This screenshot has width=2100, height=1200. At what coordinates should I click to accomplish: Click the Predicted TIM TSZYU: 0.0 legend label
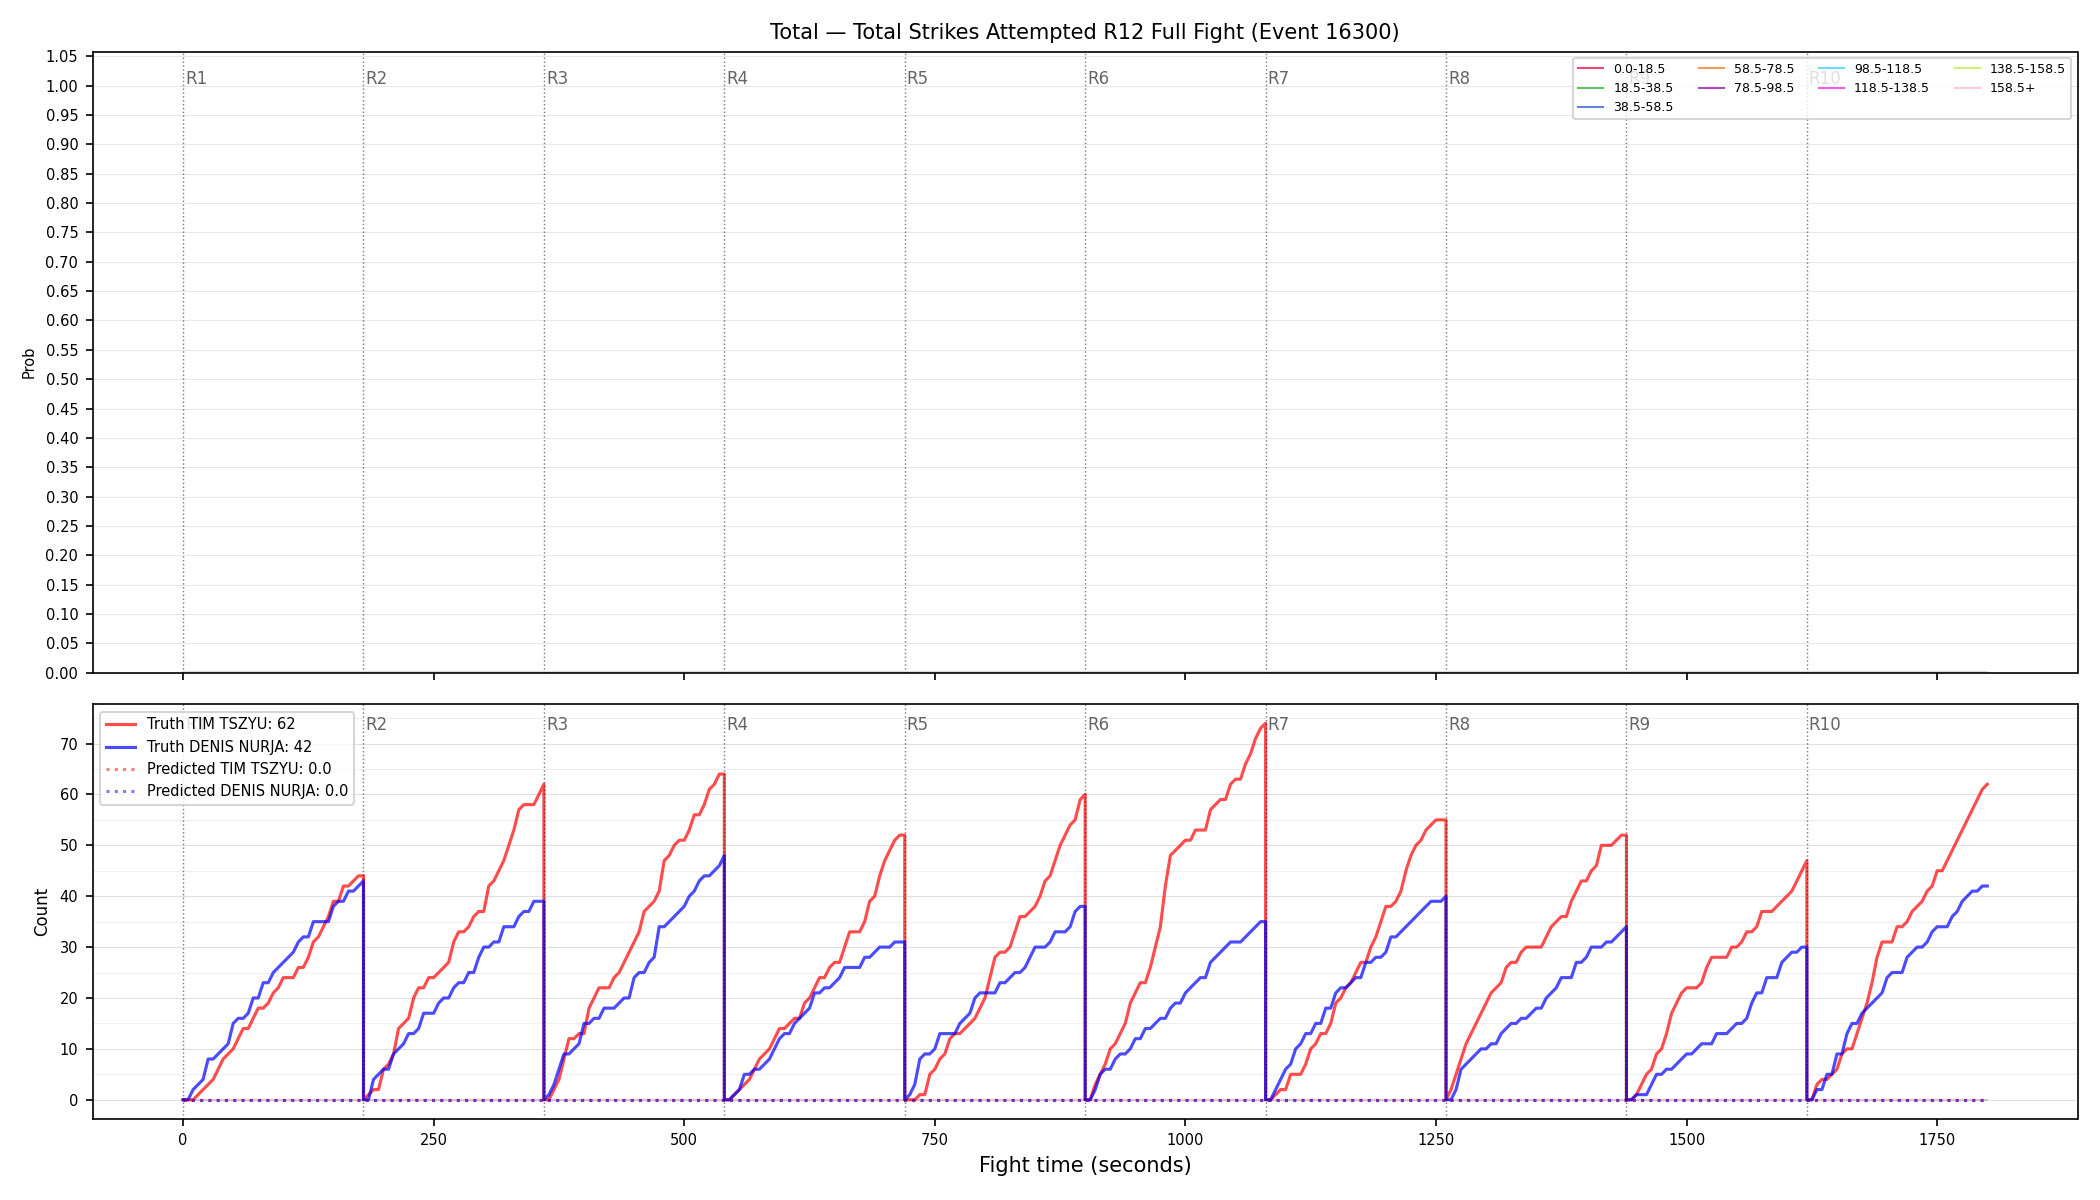click(x=239, y=769)
